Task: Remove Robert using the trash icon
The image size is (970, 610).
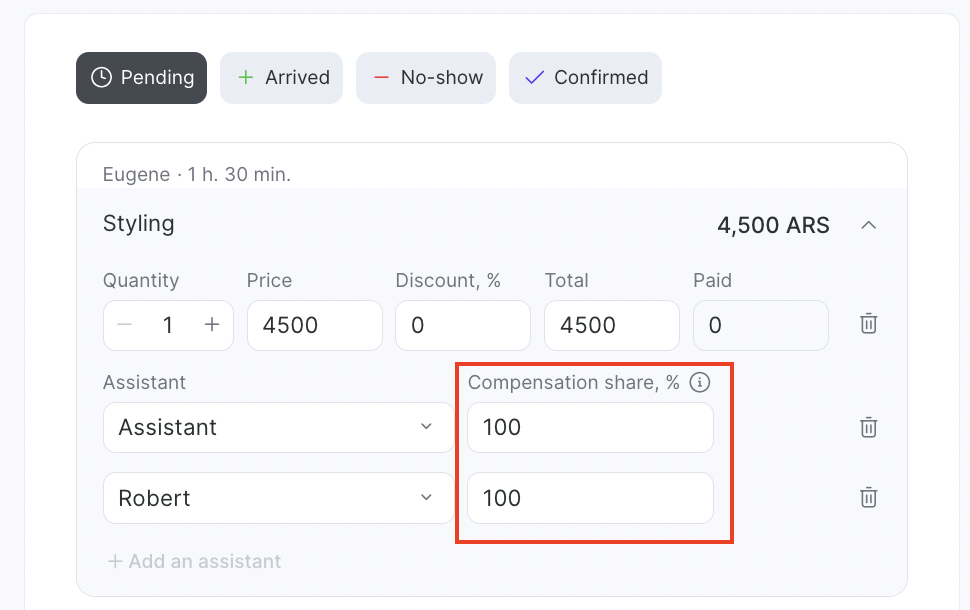Action: coord(869,498)
